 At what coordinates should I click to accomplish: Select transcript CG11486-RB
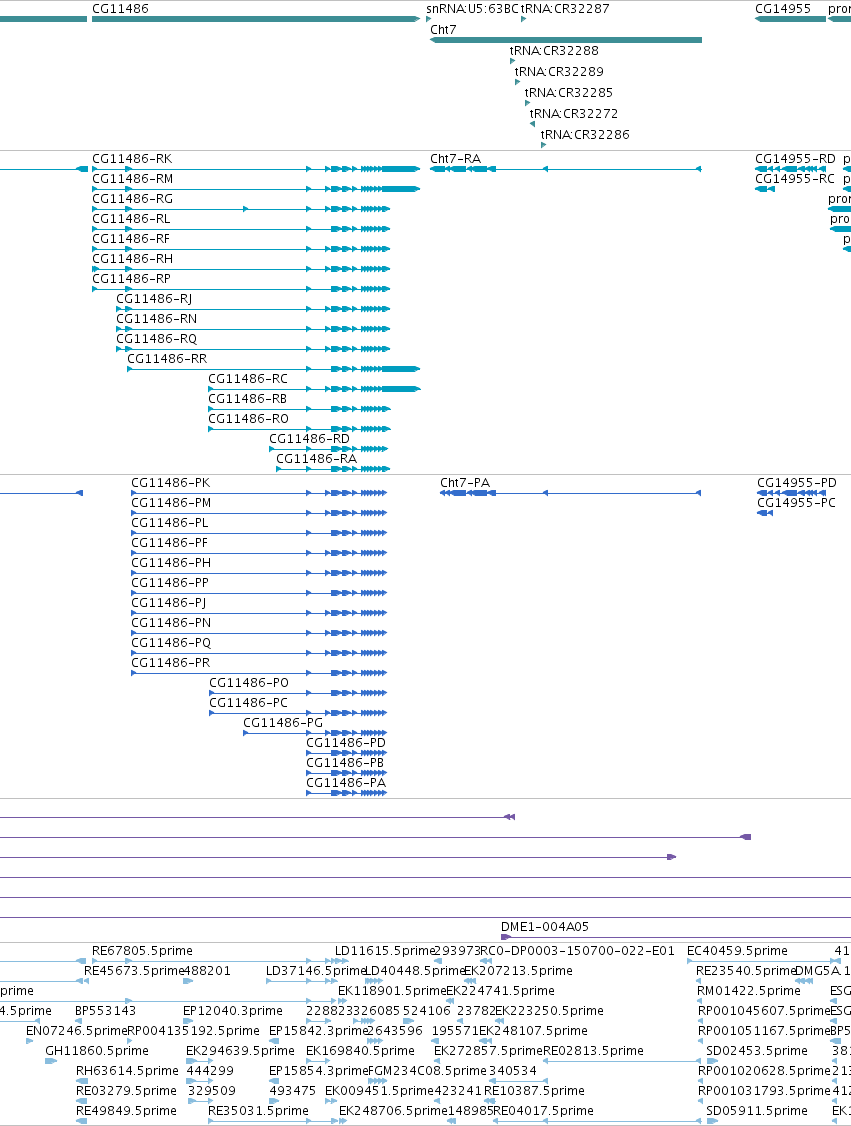299,409
